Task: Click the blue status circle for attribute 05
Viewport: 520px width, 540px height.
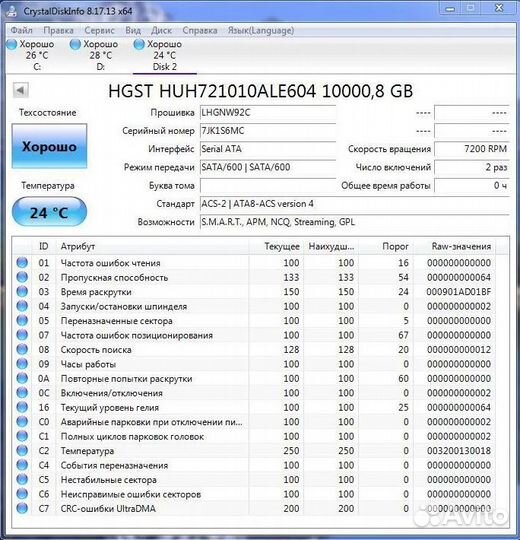Action: (22, 320)
